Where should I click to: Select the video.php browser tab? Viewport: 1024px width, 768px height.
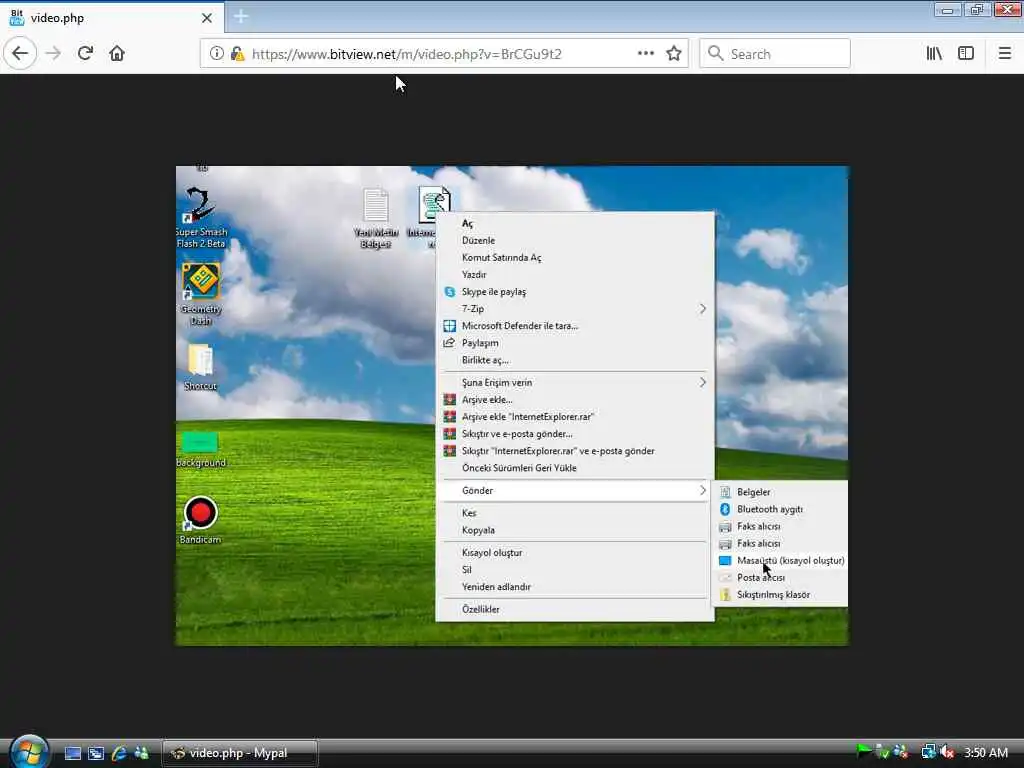click(112, 18)
